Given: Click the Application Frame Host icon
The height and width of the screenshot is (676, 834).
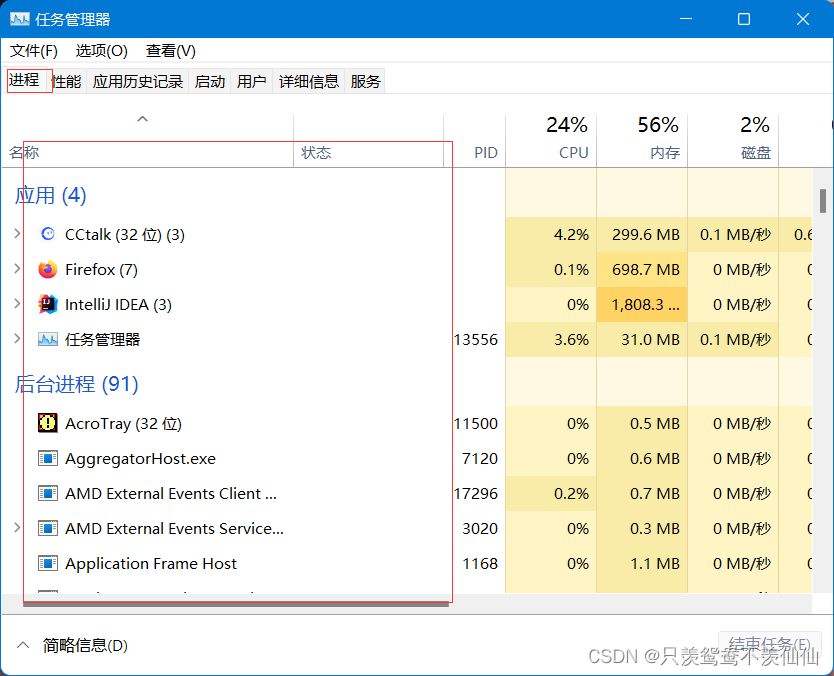Looking at the screenshot, I should pyautogui.click(x=47, y=563).
